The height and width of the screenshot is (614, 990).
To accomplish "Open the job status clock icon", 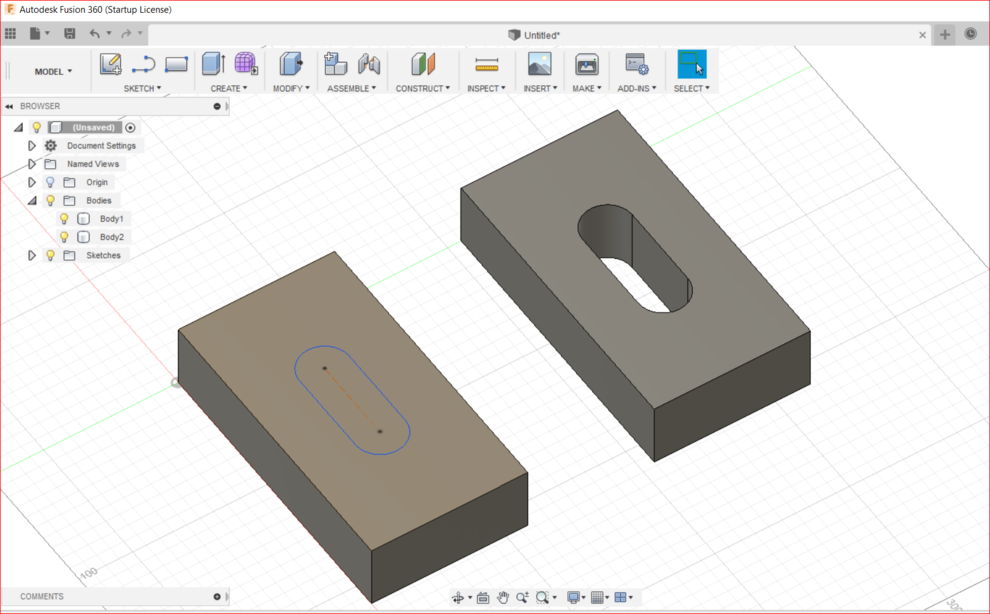I will pyautogui.click(x=970, y=34).
